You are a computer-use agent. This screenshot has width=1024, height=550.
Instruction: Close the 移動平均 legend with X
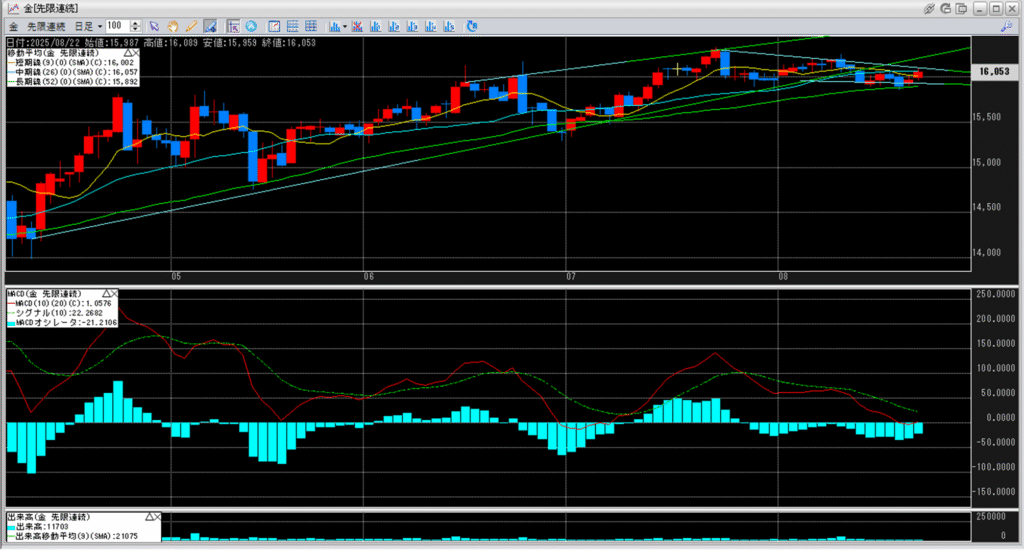[x=135, y=52]
